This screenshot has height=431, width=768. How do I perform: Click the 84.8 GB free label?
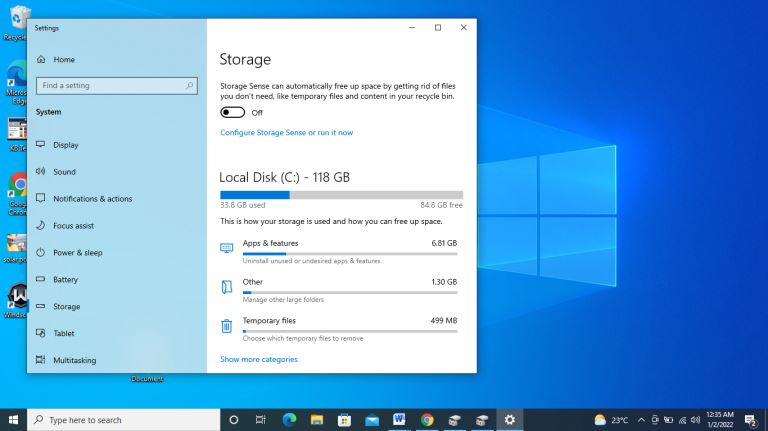(x=441, y=205)
